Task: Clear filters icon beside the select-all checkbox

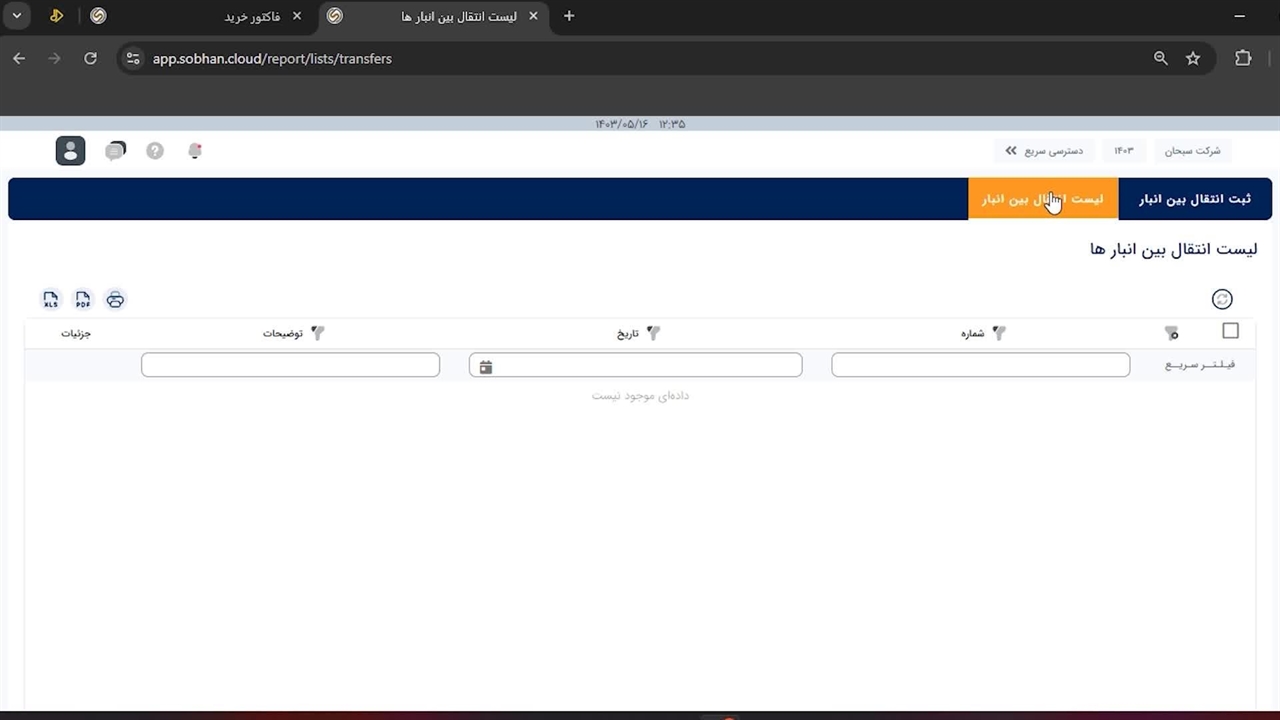Action: [1171, 333]
